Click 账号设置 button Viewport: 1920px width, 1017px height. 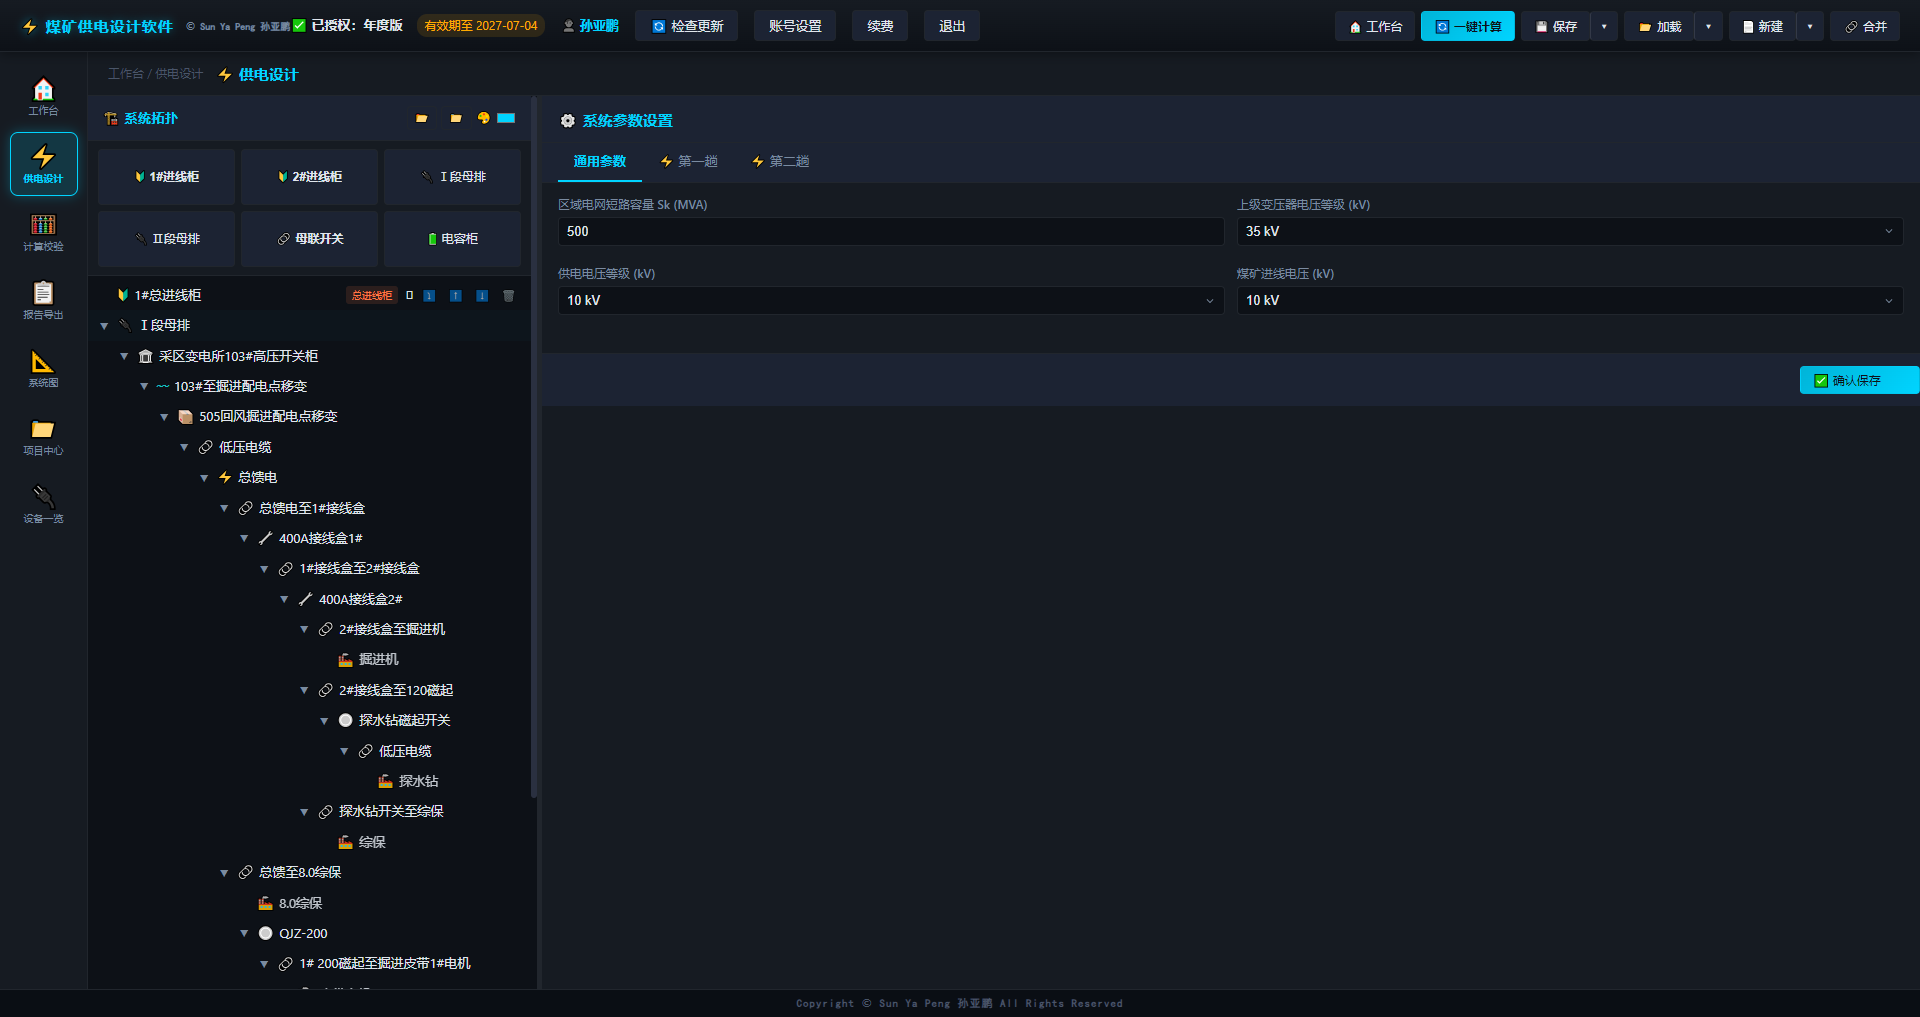coord(795,26)
